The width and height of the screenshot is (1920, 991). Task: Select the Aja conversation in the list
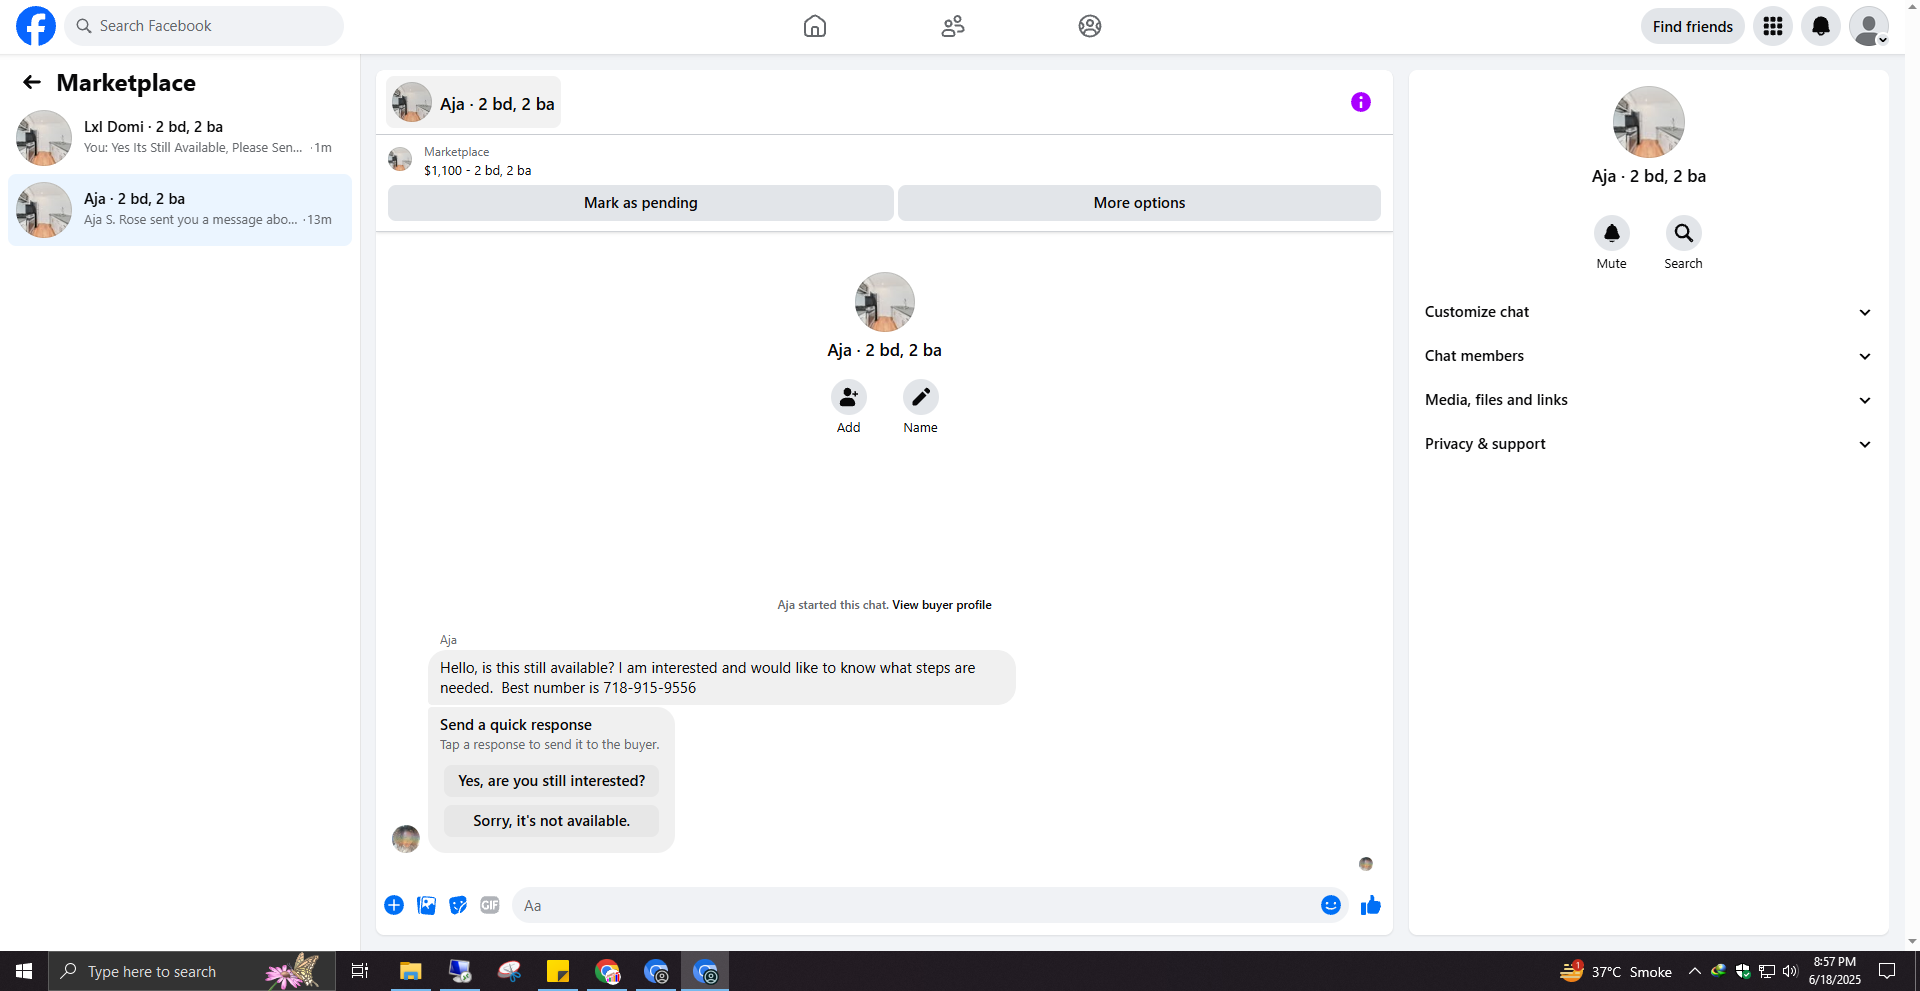180,210
